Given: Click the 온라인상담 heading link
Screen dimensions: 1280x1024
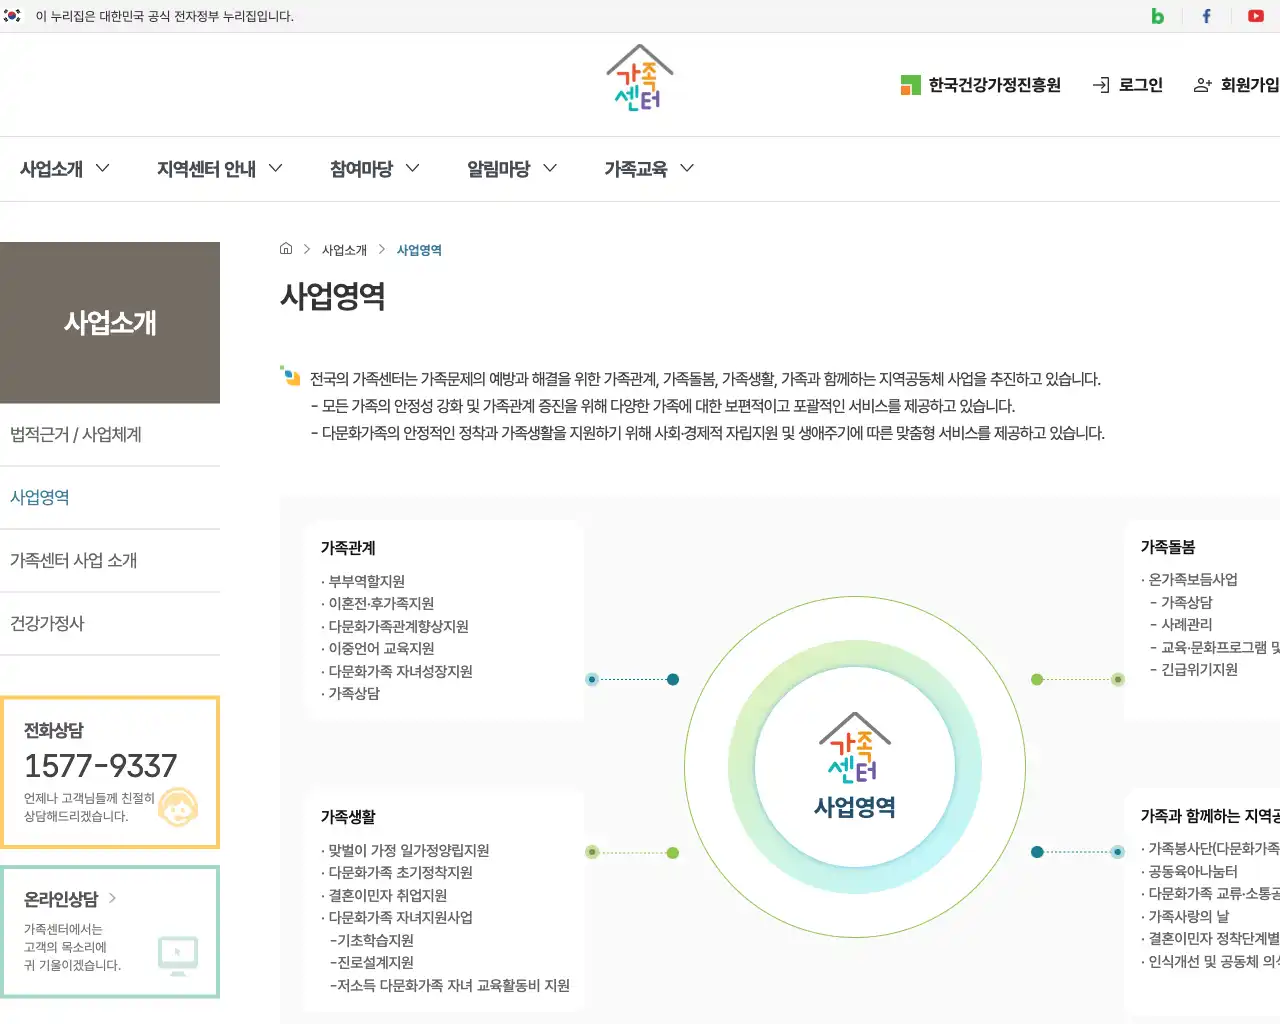Looking at the screenshot, I should pos(61,899).
